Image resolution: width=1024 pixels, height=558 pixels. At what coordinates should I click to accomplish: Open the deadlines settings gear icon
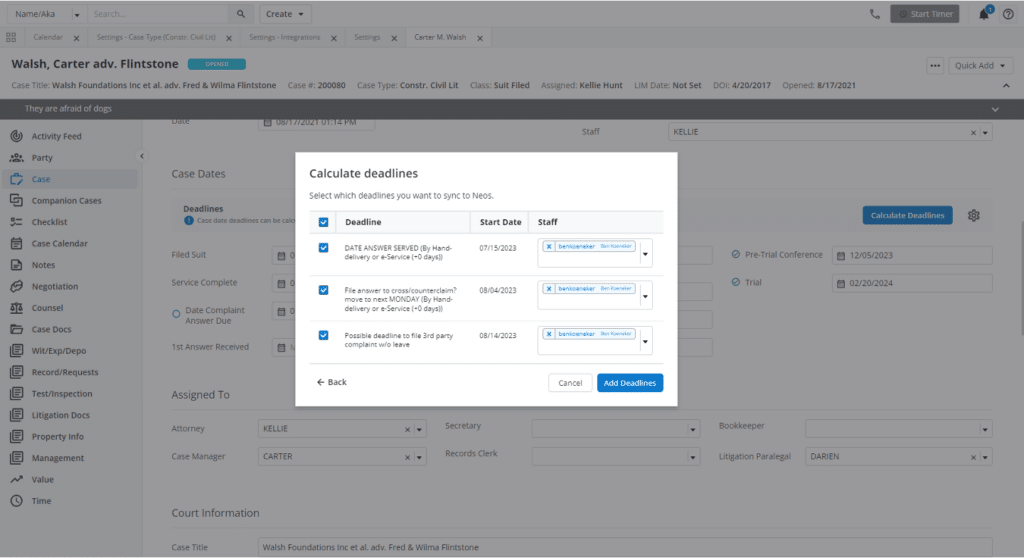[974, 216]
